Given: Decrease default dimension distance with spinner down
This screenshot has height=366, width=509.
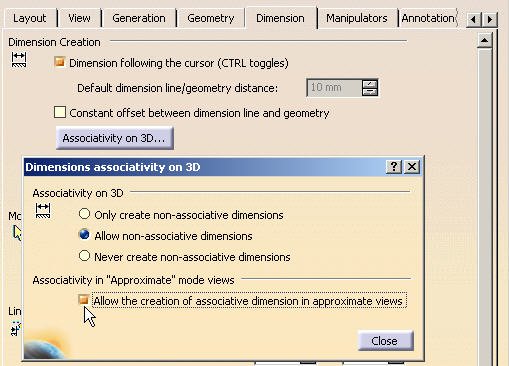Looking at the screenshot, I should tap(370, 92).
